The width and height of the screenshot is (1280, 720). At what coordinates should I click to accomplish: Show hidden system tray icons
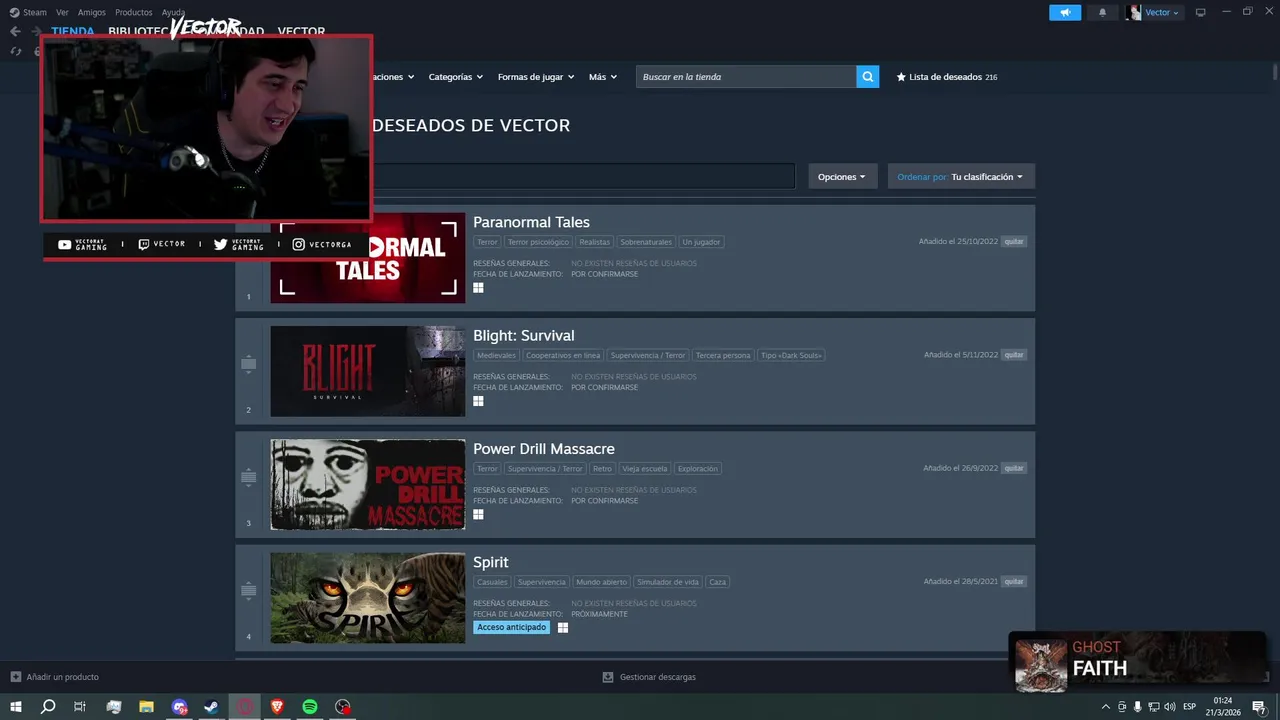1105,707
